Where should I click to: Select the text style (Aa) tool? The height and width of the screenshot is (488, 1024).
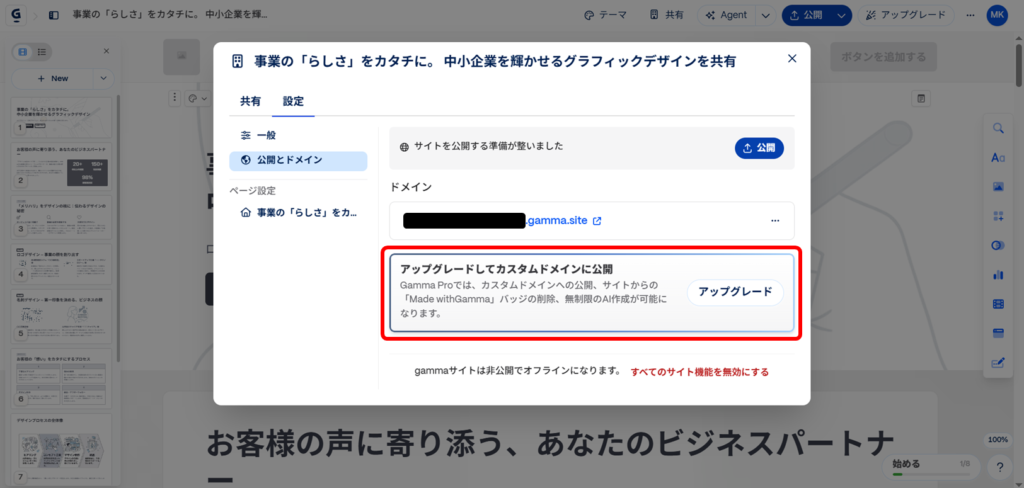click(x=997, y=158)
